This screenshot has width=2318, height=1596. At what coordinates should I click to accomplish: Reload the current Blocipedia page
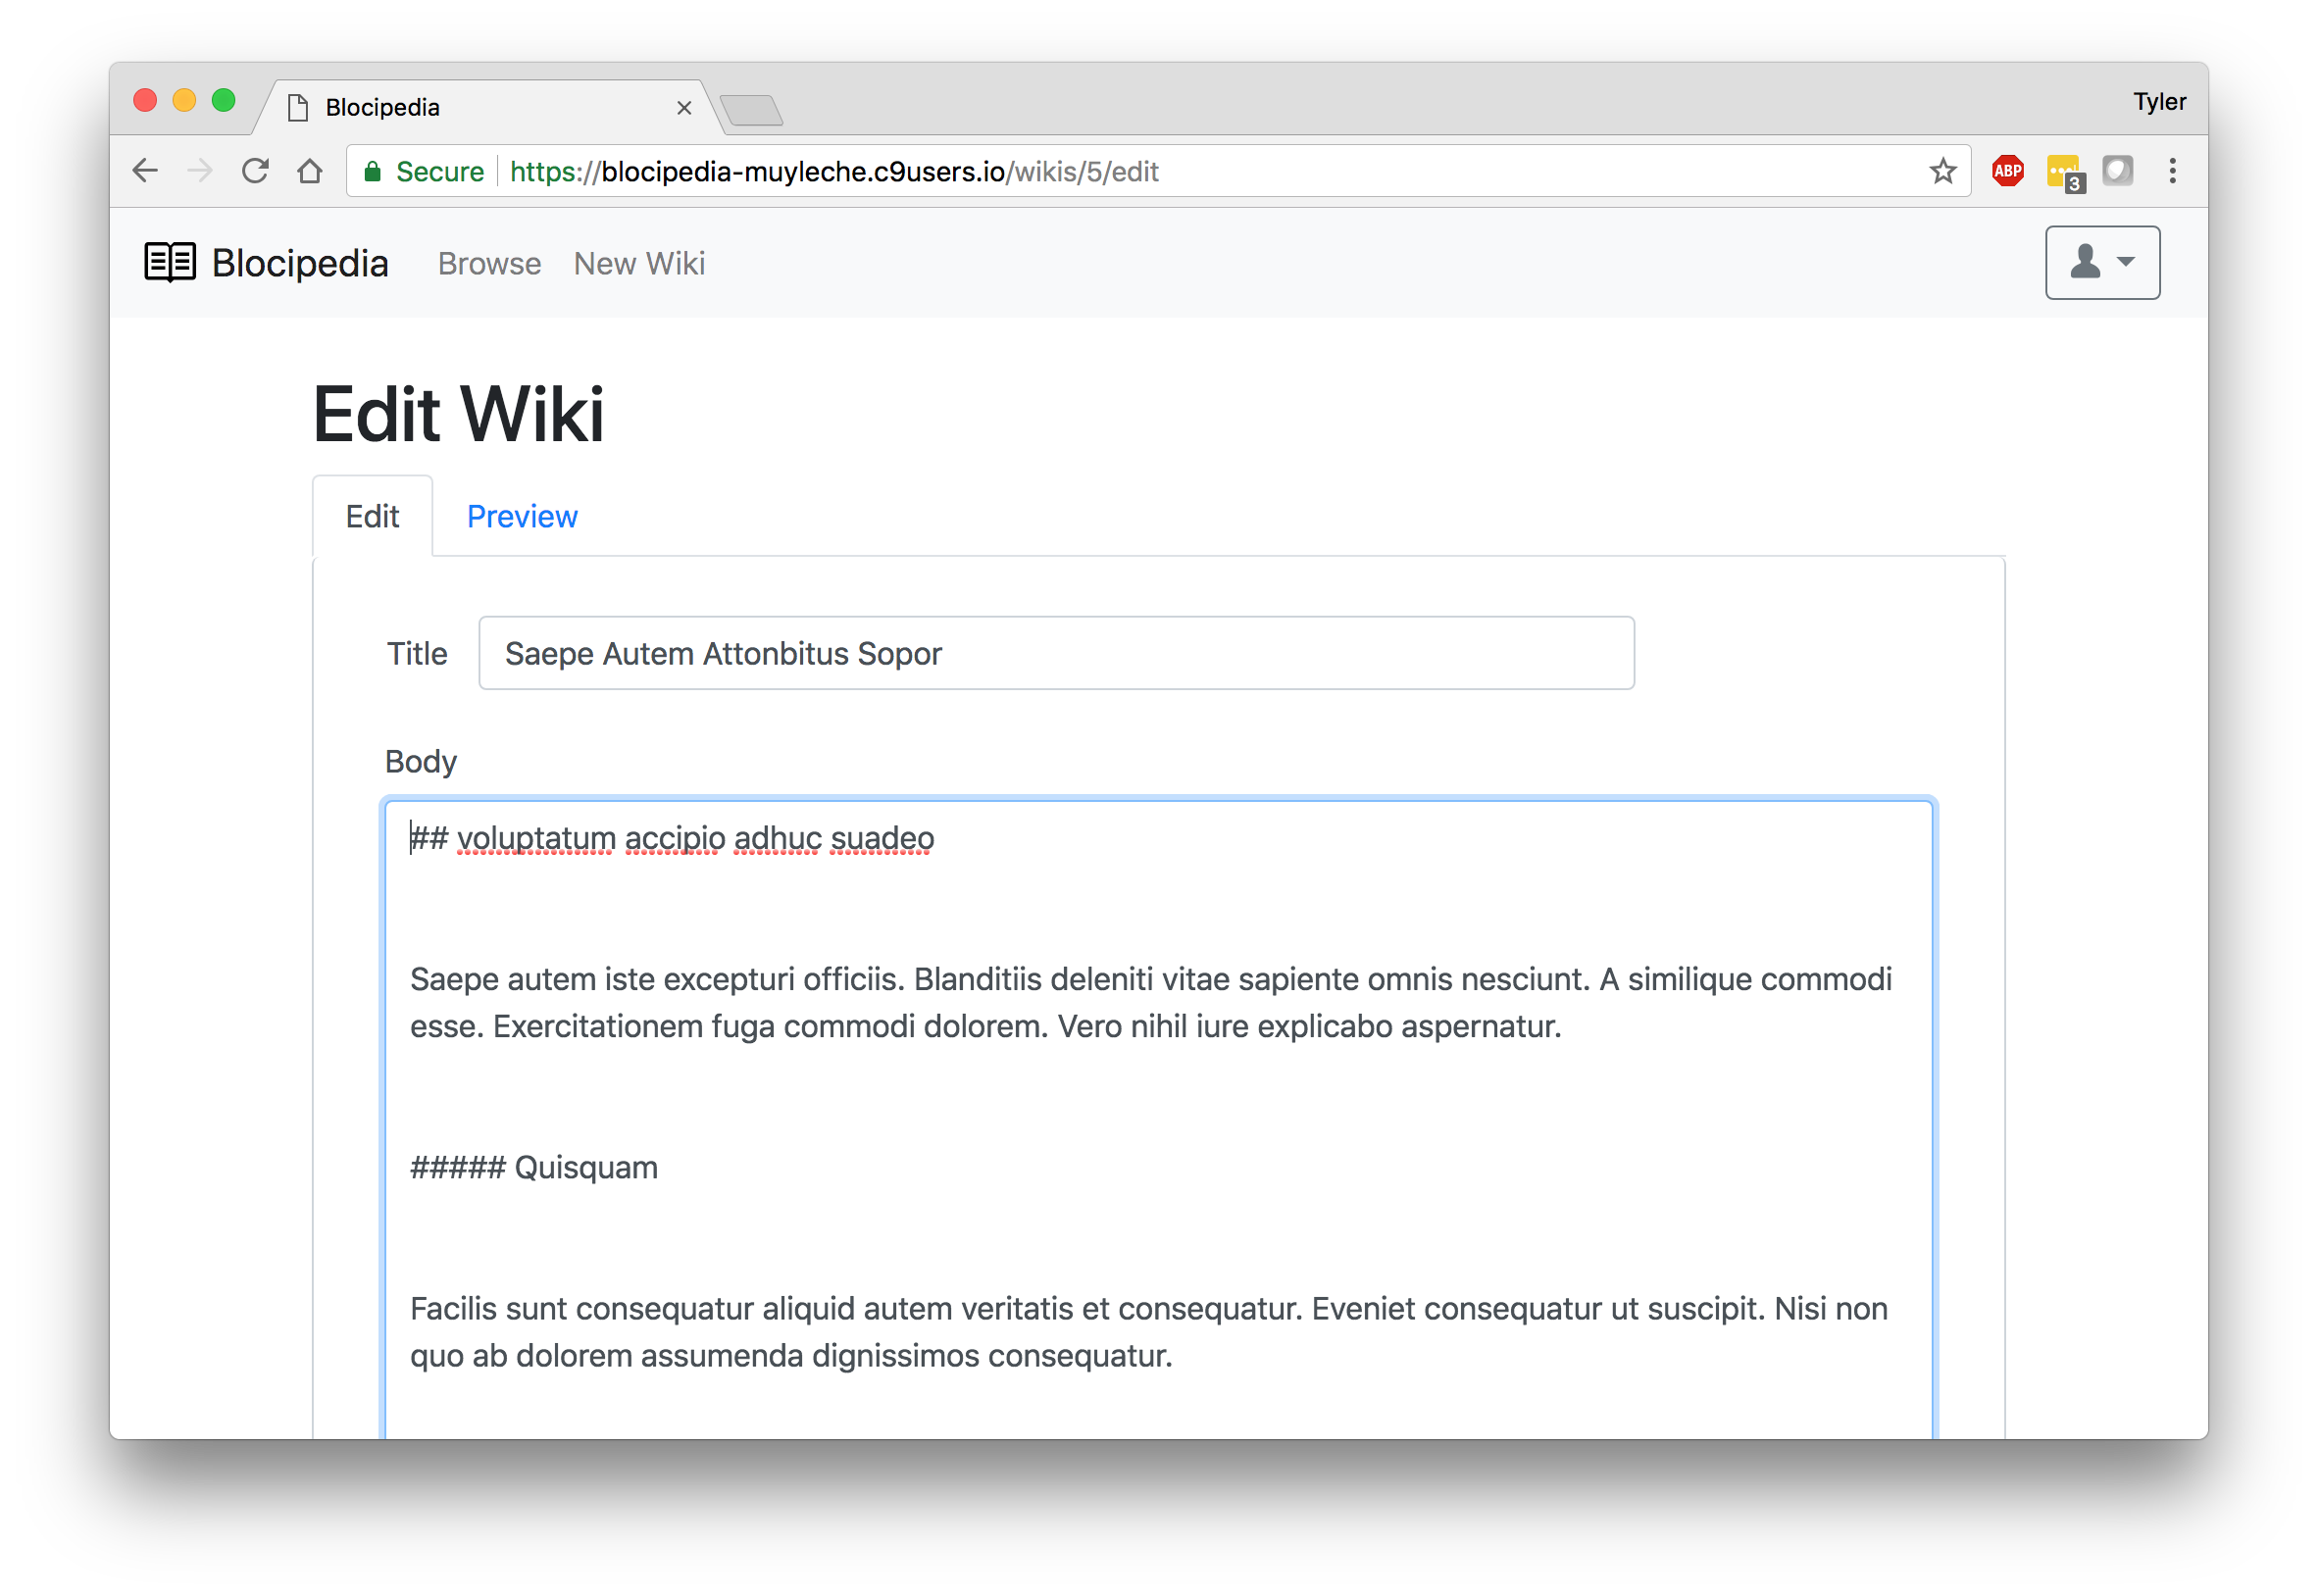coord(256,170)
